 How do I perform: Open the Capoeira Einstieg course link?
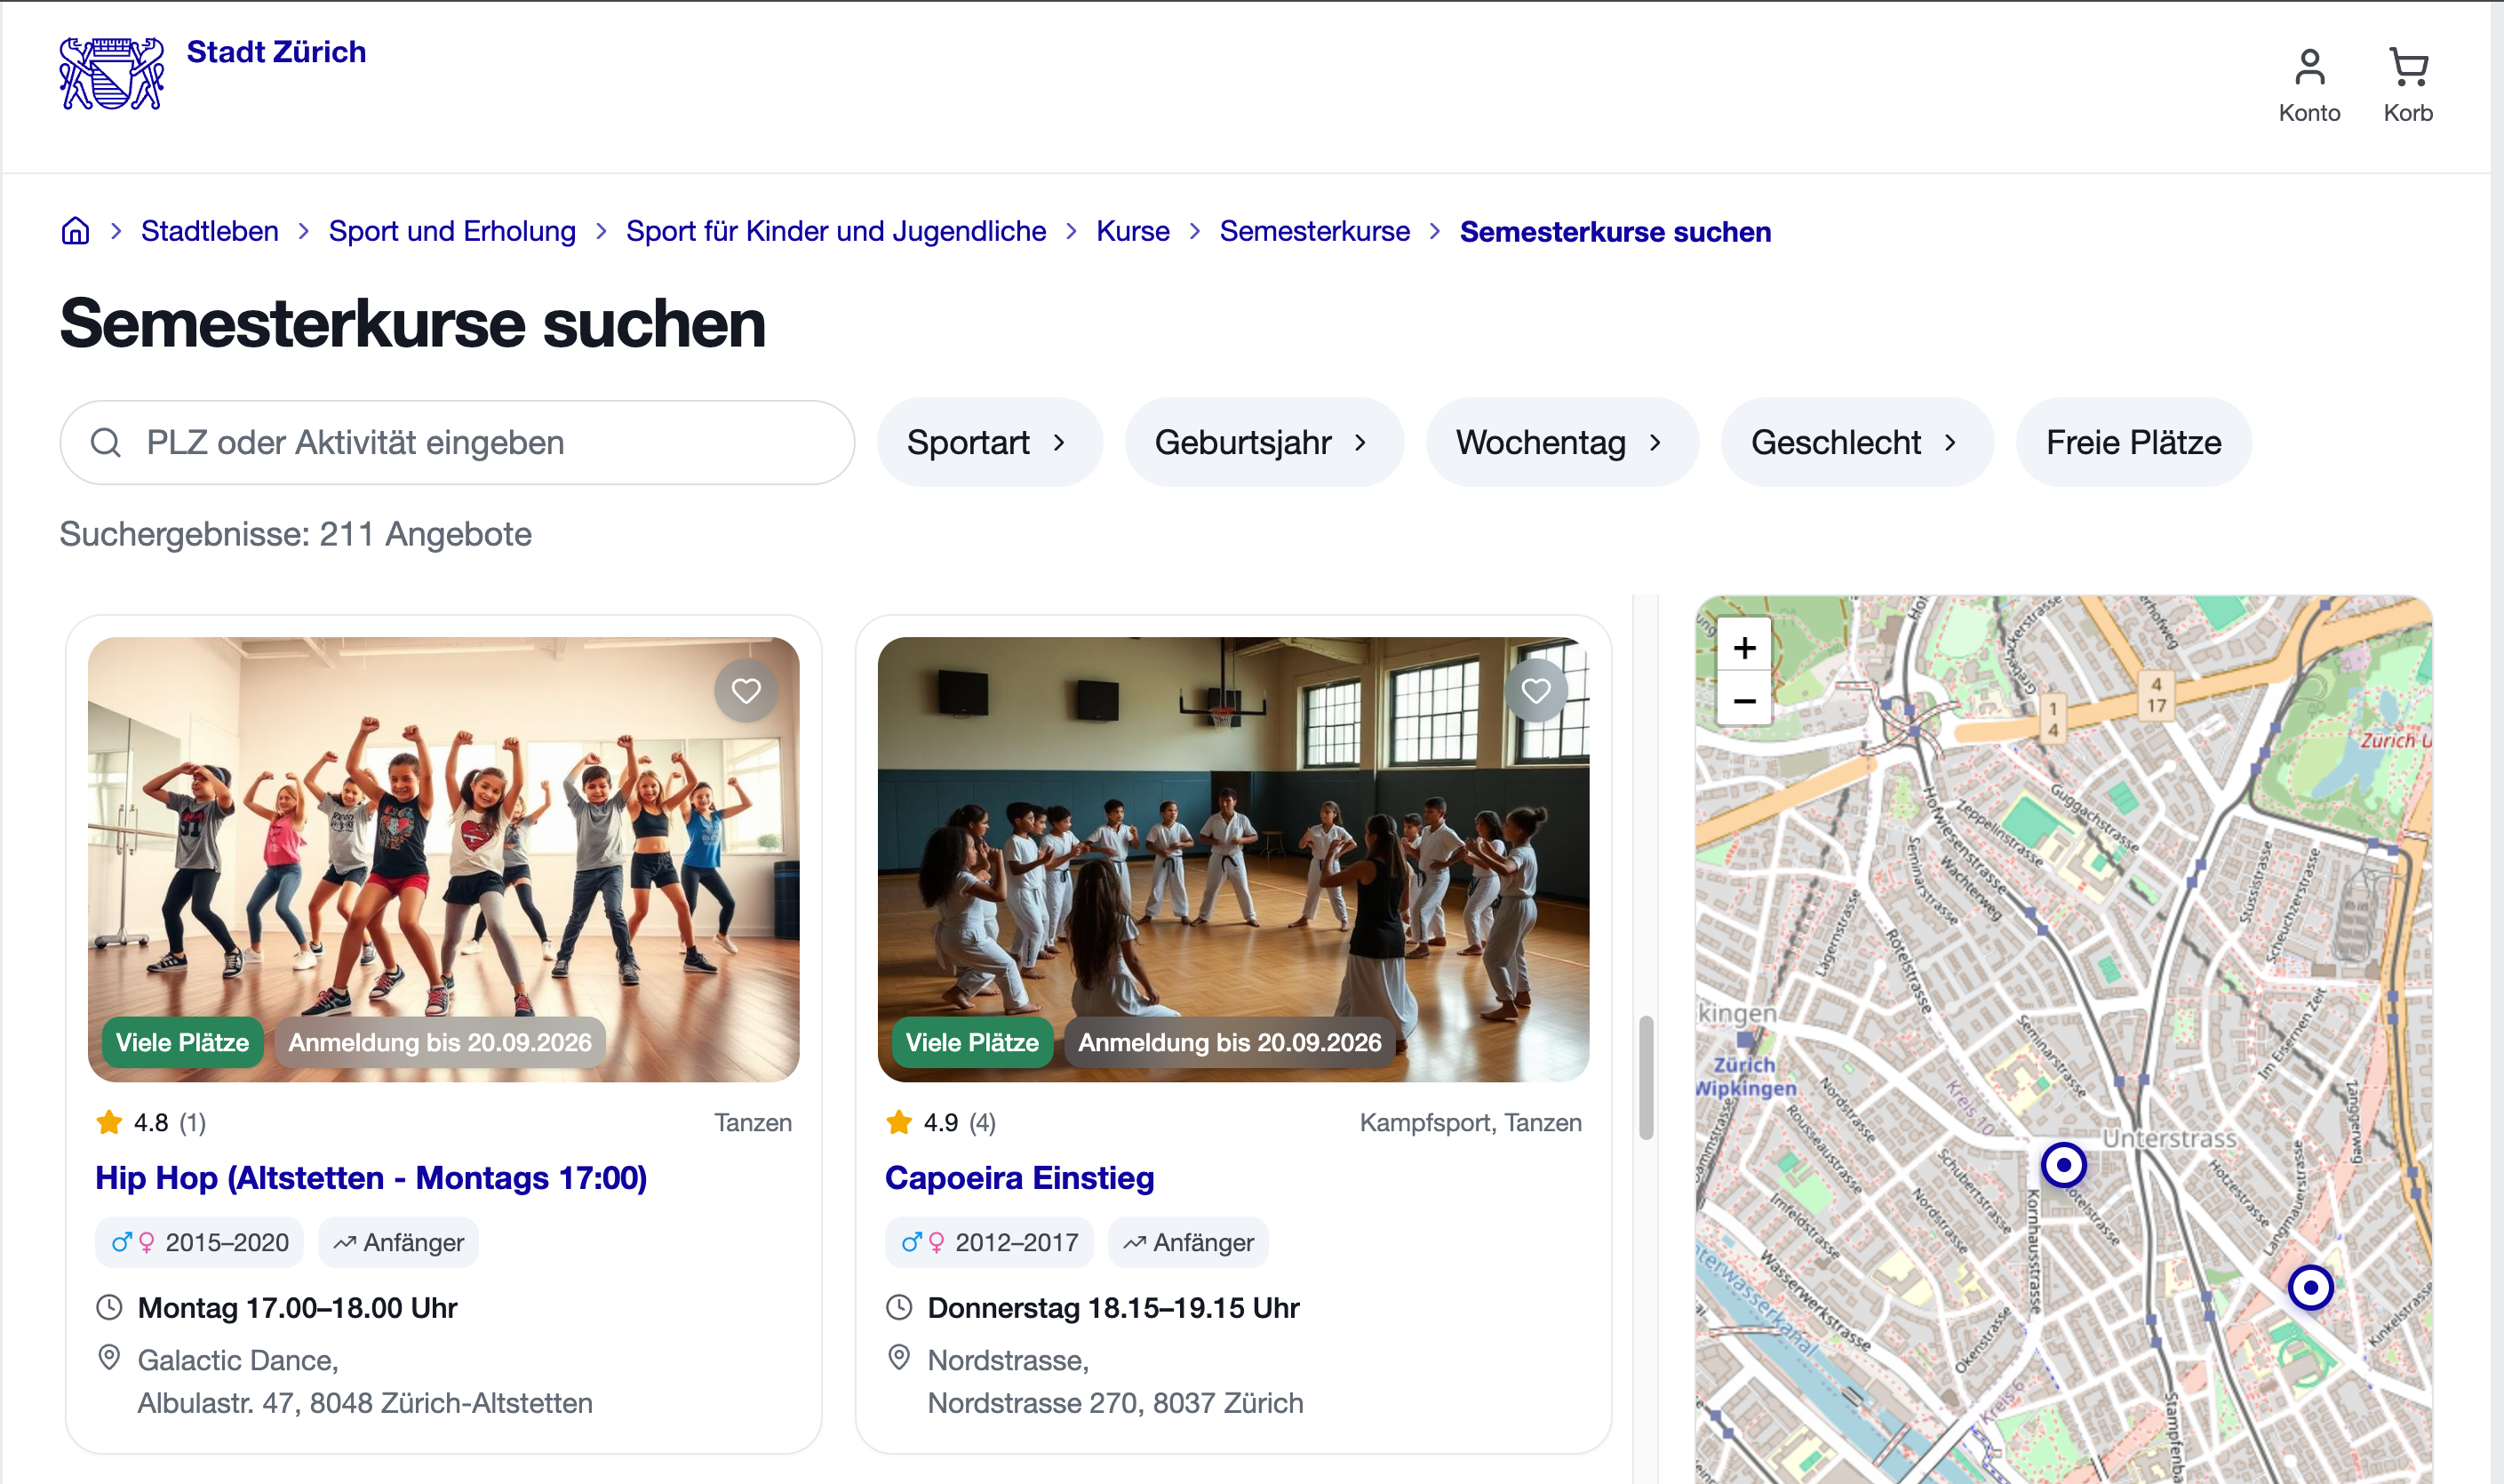[1019, 1178]
